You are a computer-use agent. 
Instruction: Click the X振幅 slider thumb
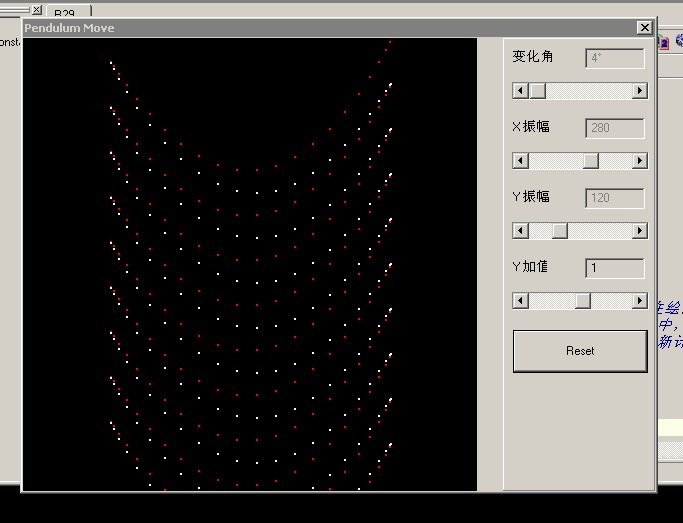click(x=591, y=161)
